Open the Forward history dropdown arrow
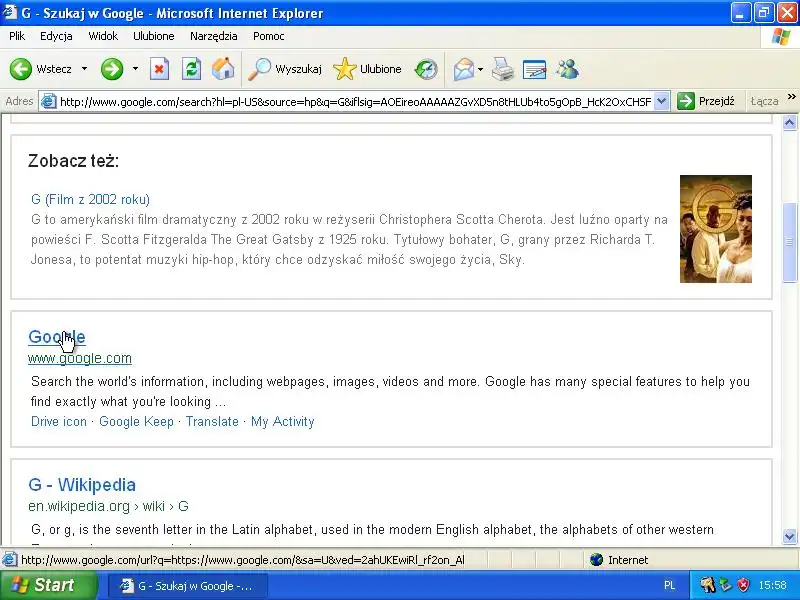800x600 pixels. pyautogui.click(x=135, y=68)
